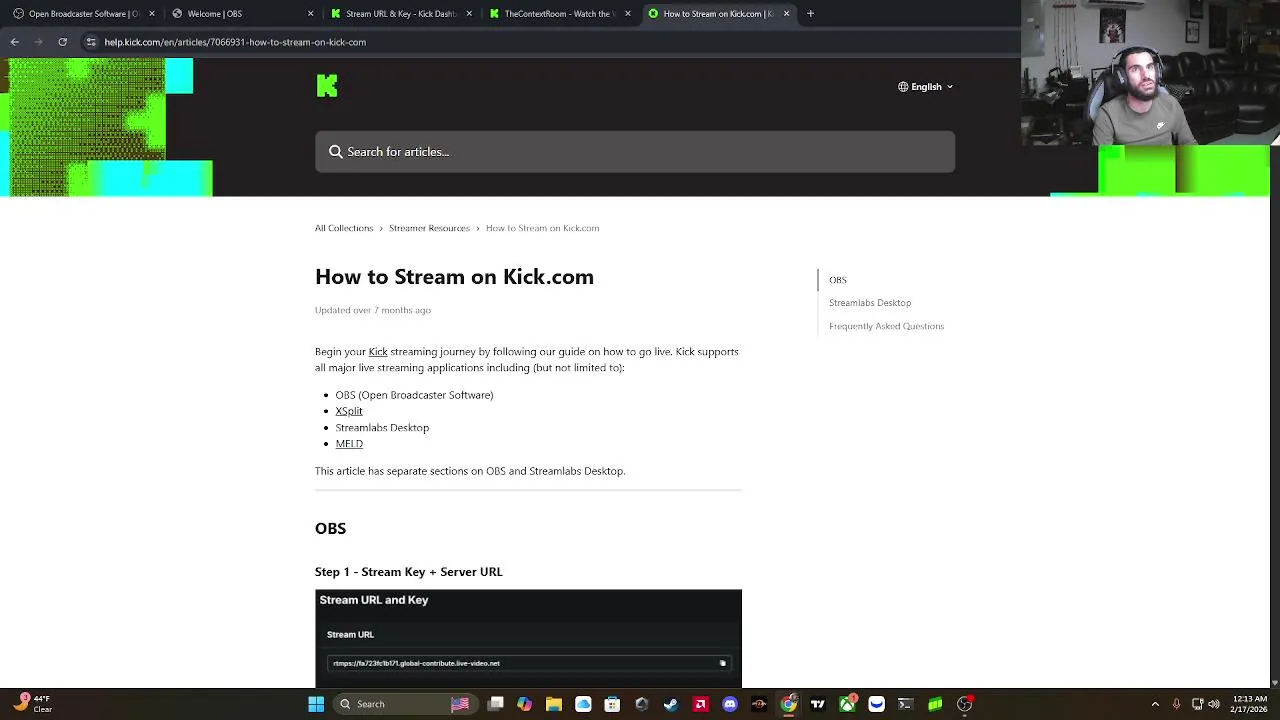1280x720 pixels.
Task: Open the Windows Start menu
Action: (316, 704)
